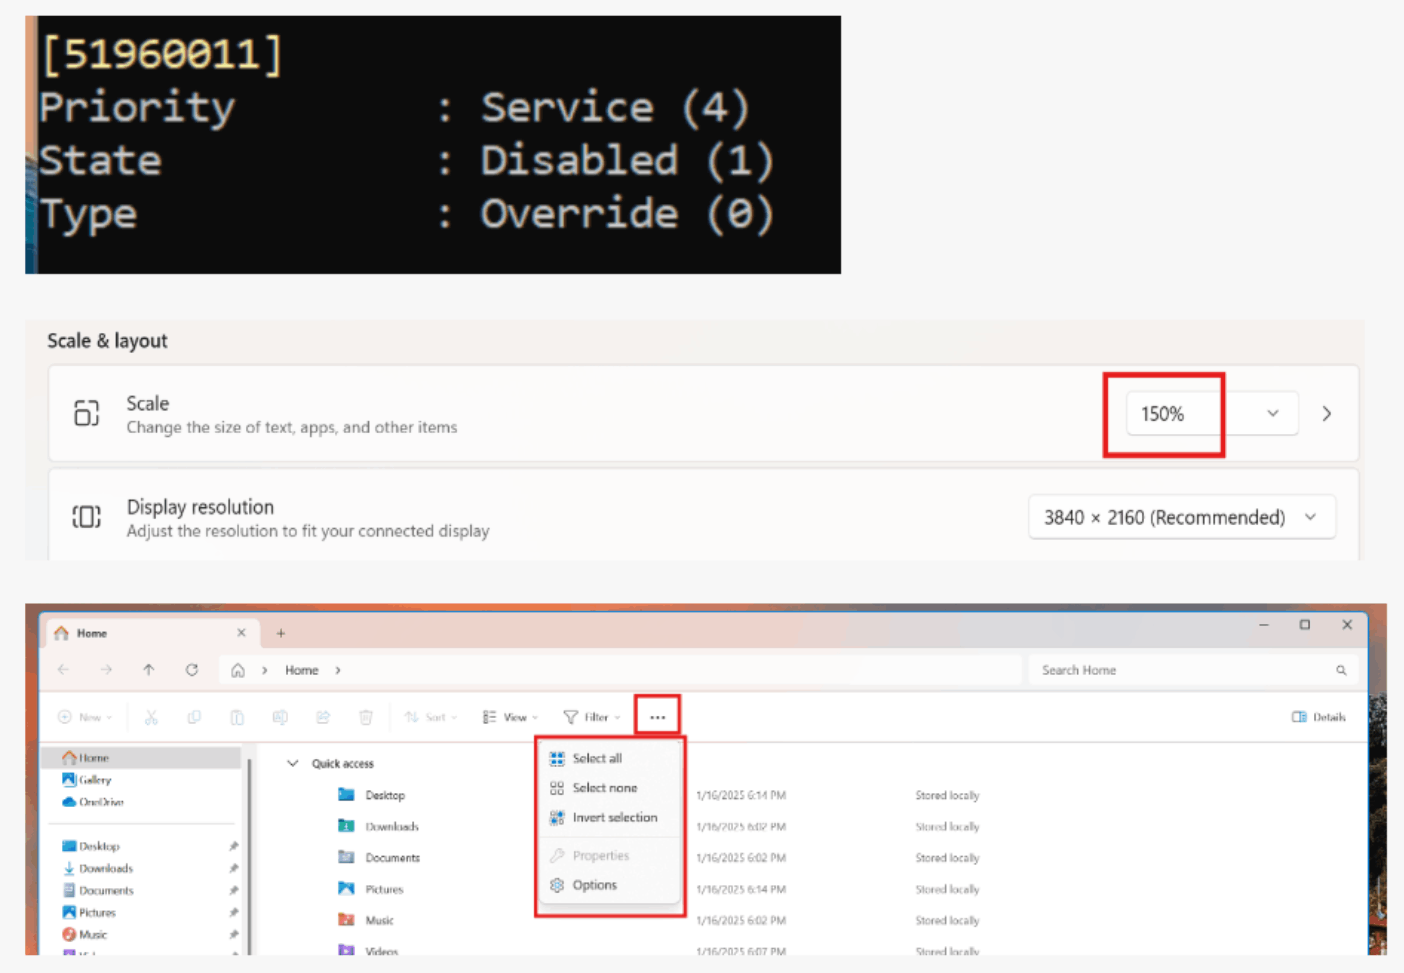1404x973 pixels.
Task: Open pinned Pictures in the sidebar
Action: (x=89, y=912)
